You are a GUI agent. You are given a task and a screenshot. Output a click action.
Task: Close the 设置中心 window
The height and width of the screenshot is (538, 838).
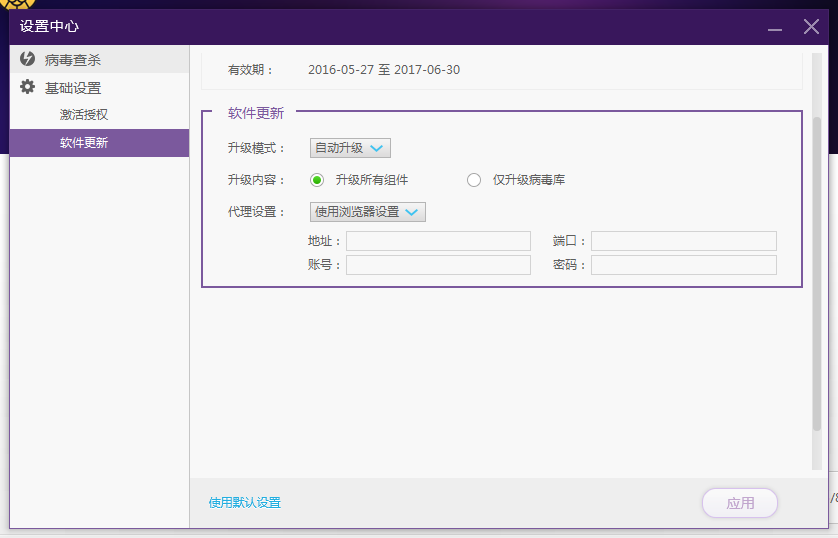pyautogui.click(x=811, y=27)
